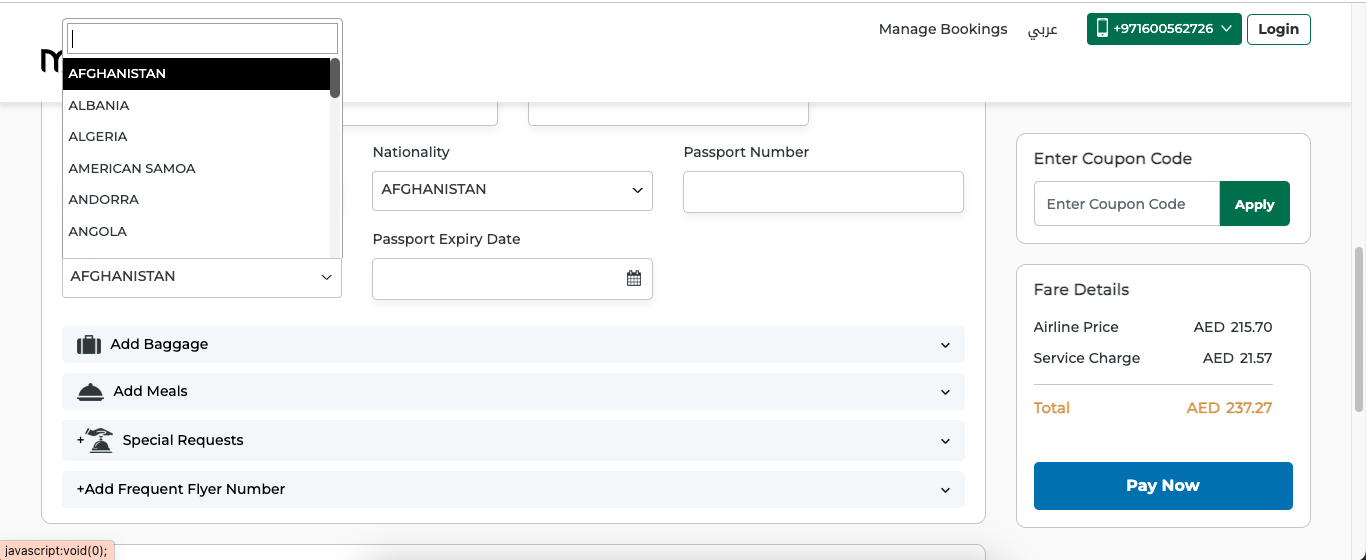Expand Add Frequent Flyer Number section

coord(513,489)
